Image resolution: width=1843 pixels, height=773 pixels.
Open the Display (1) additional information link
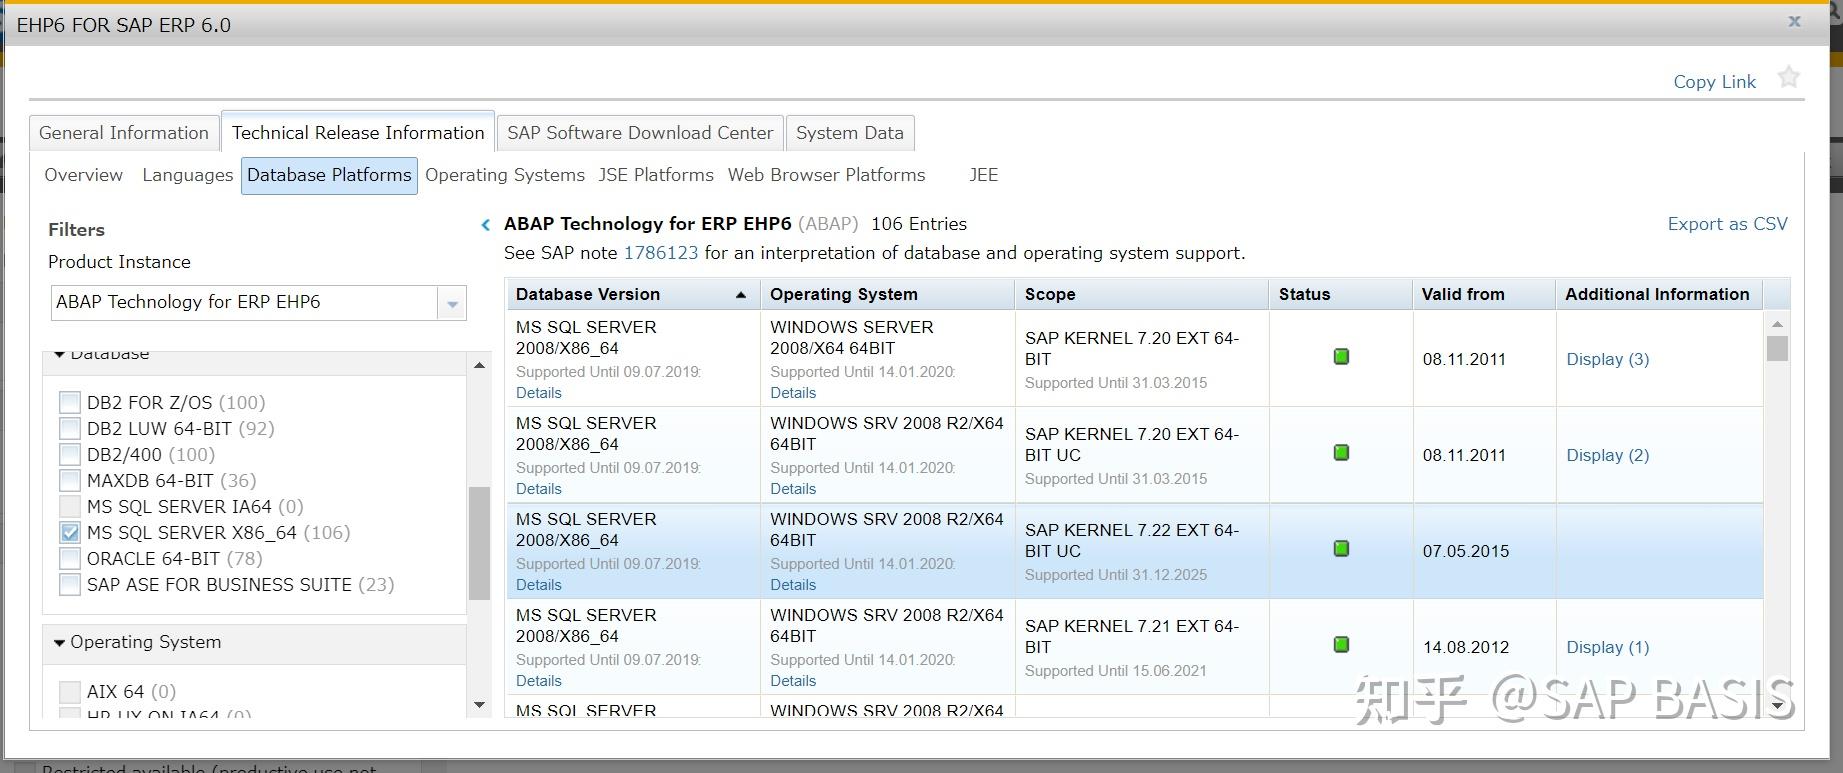1607,647
